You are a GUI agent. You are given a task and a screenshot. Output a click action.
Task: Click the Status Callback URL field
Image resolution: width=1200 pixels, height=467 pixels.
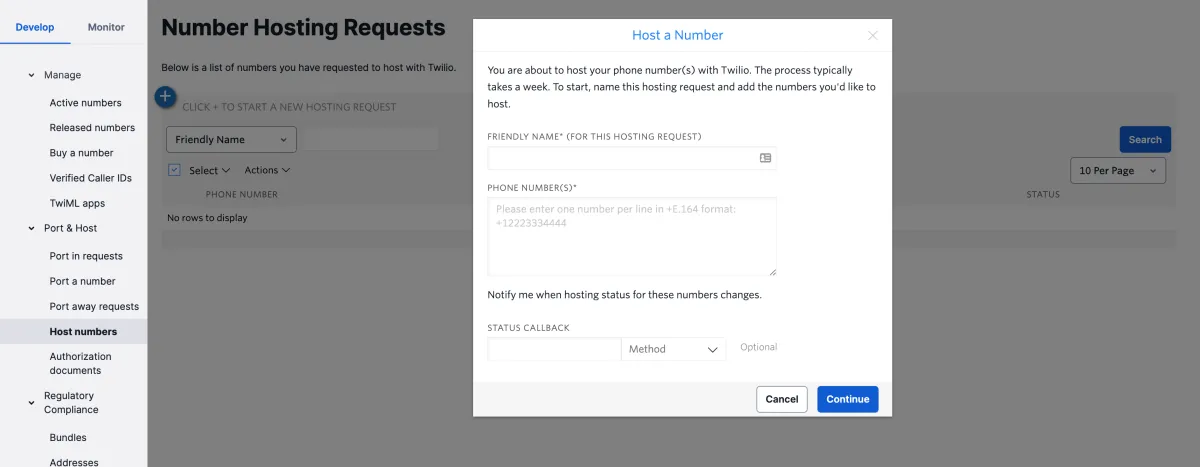[554, 349]
